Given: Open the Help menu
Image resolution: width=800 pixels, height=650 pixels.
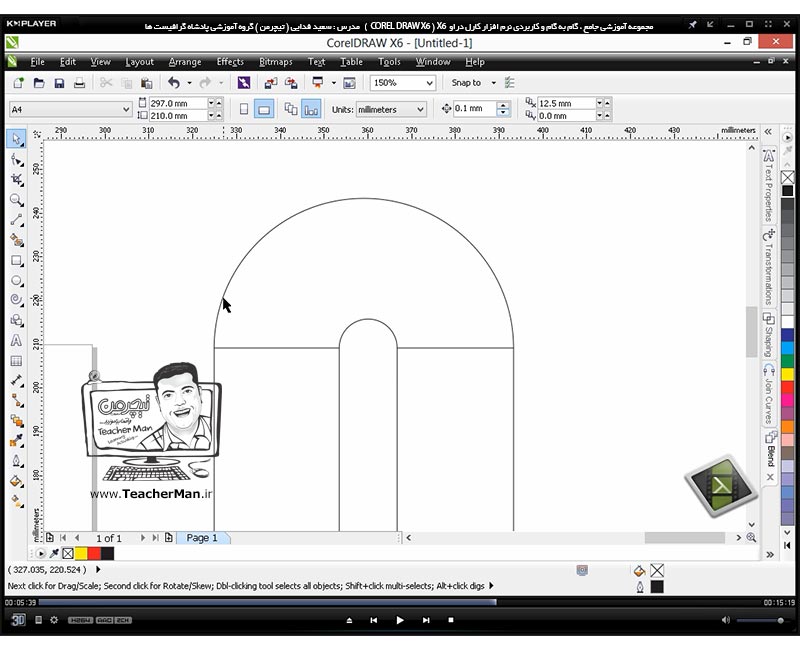Looking at the screenshot, I should click(x=474, y=62).
